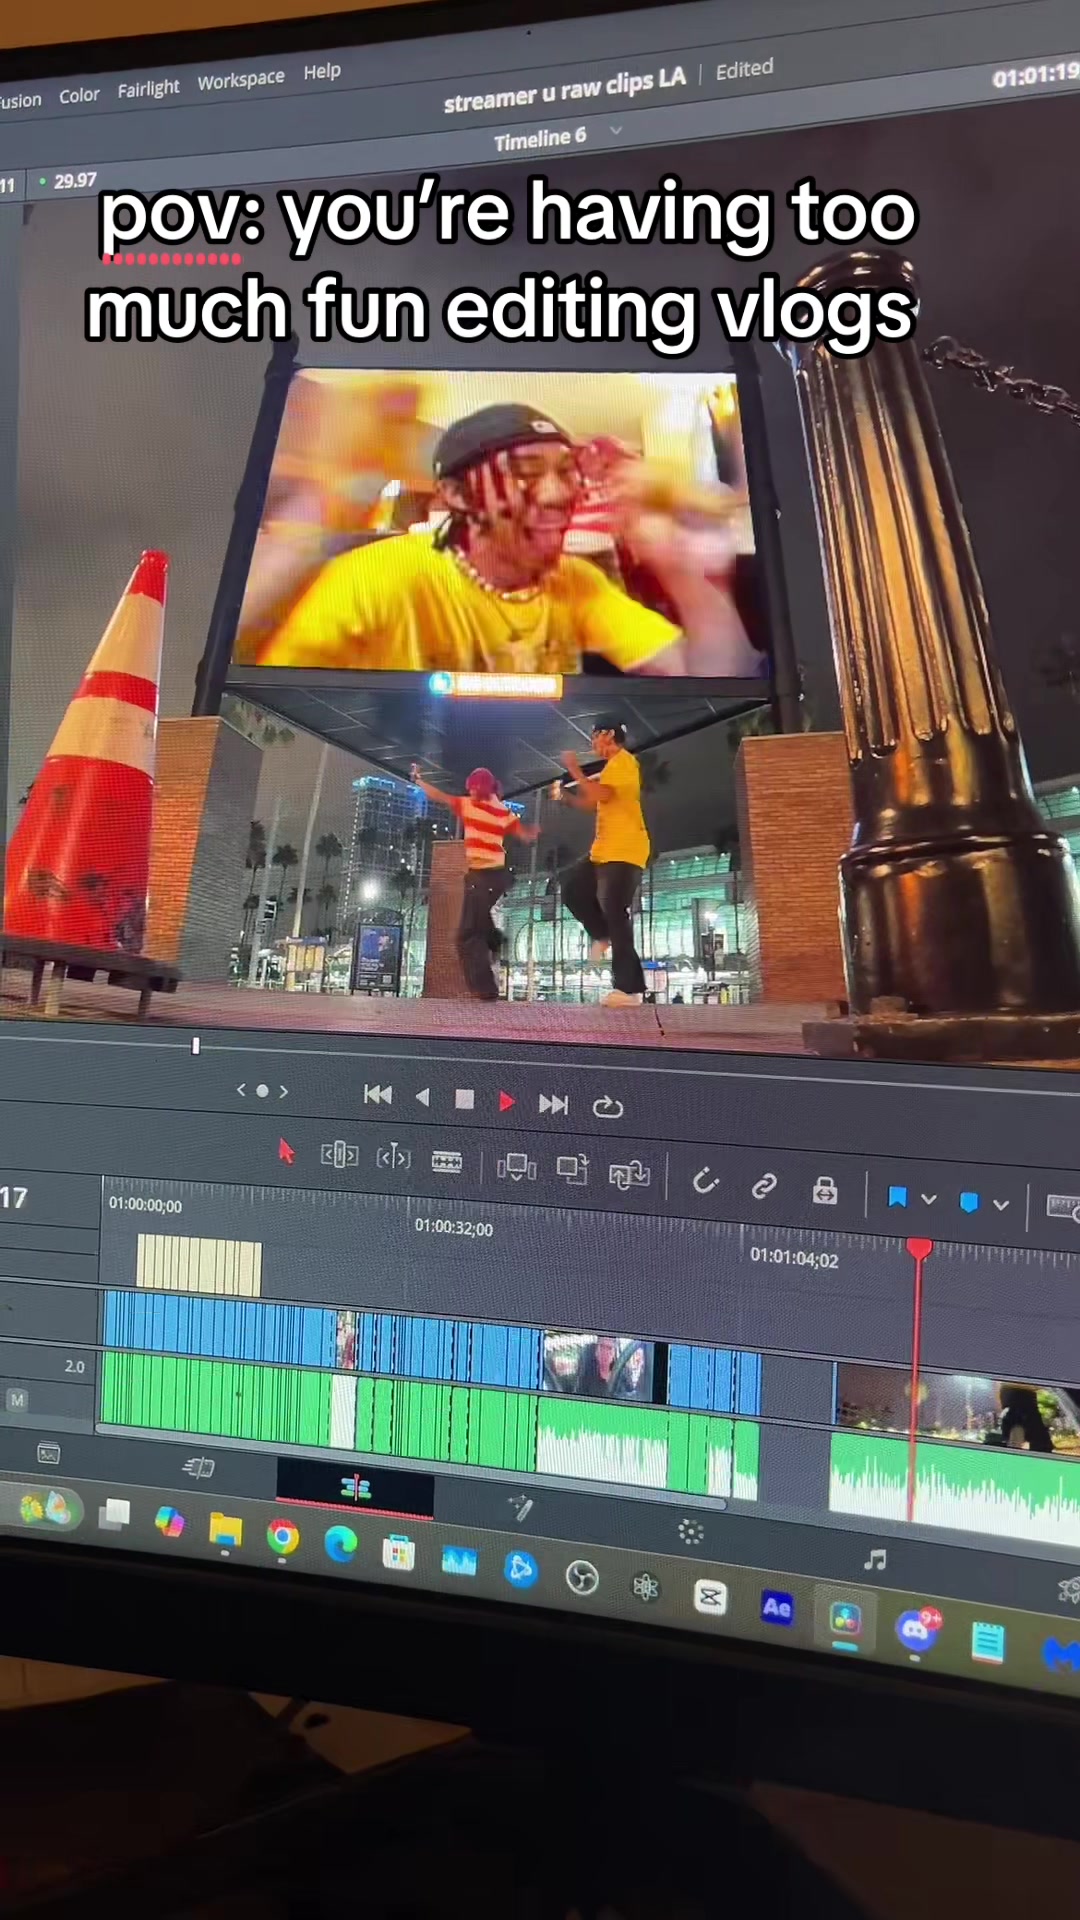This screenshot has width=1080, height=1920.
Task: Toggle Linked Selection chain icon
Action: 764,1186
